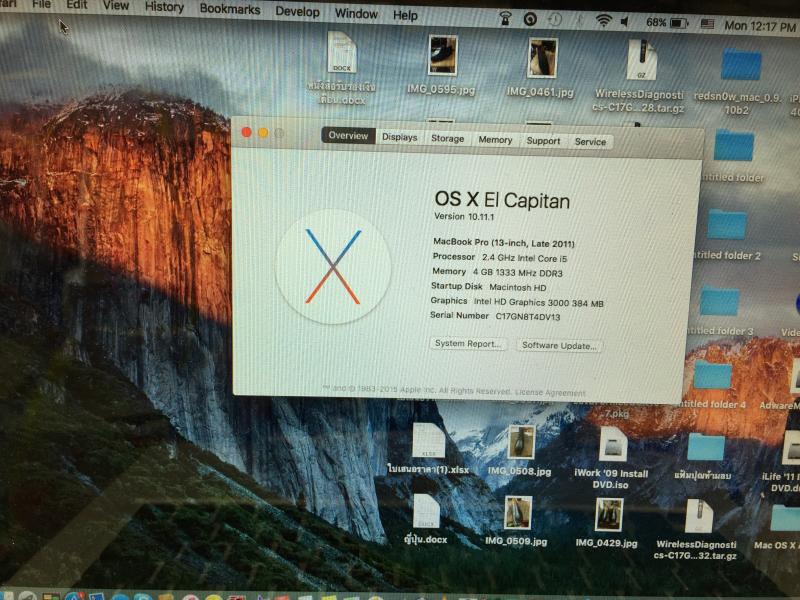Click the yellow minimize button of About window
800x600 pixels.
263,133
